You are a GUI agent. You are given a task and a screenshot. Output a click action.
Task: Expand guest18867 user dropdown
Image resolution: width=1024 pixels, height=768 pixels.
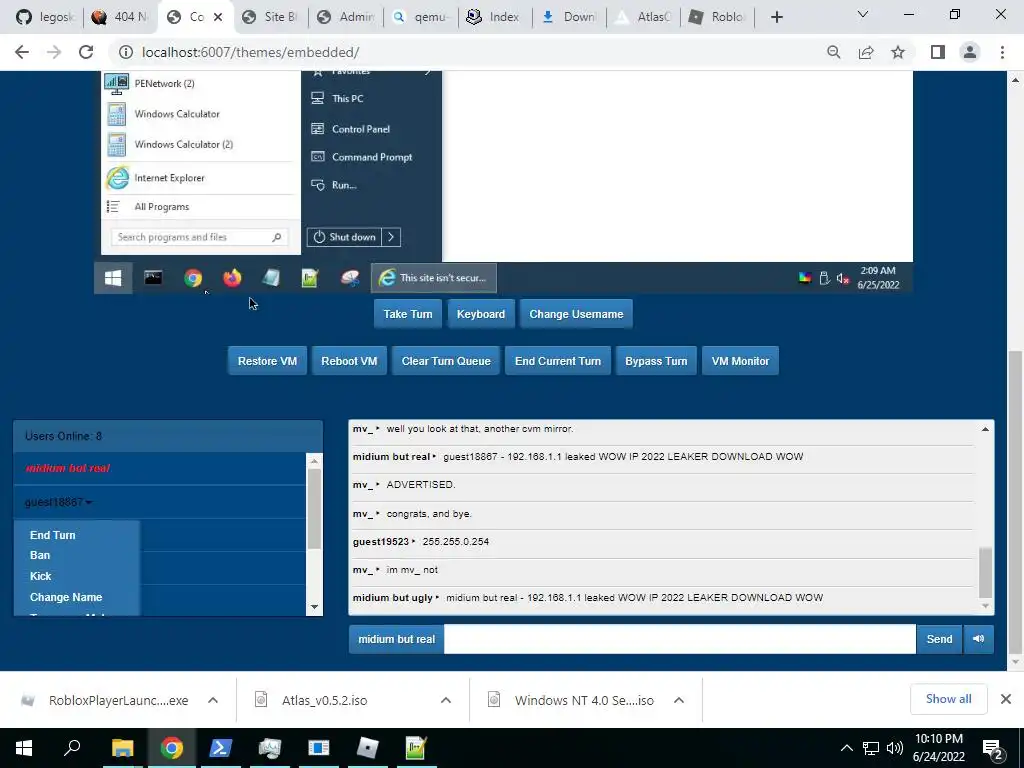(x=59, y=502)
